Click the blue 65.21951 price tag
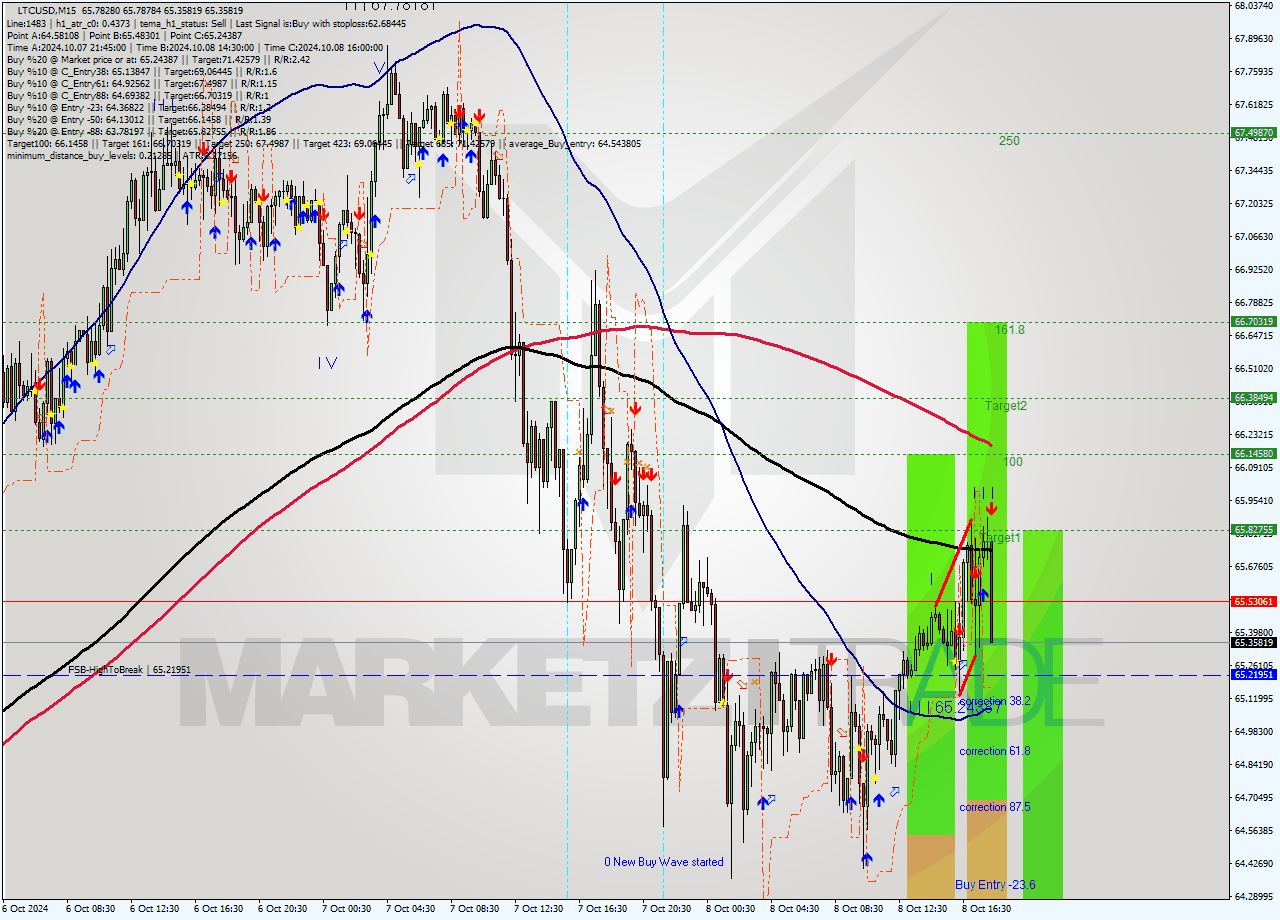 (x=1253, y=675)
